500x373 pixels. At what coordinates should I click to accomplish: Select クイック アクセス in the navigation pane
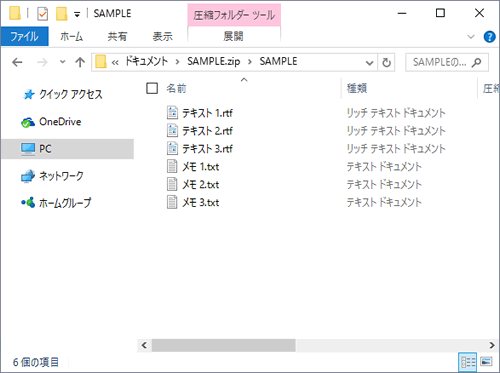click(70, 95)
